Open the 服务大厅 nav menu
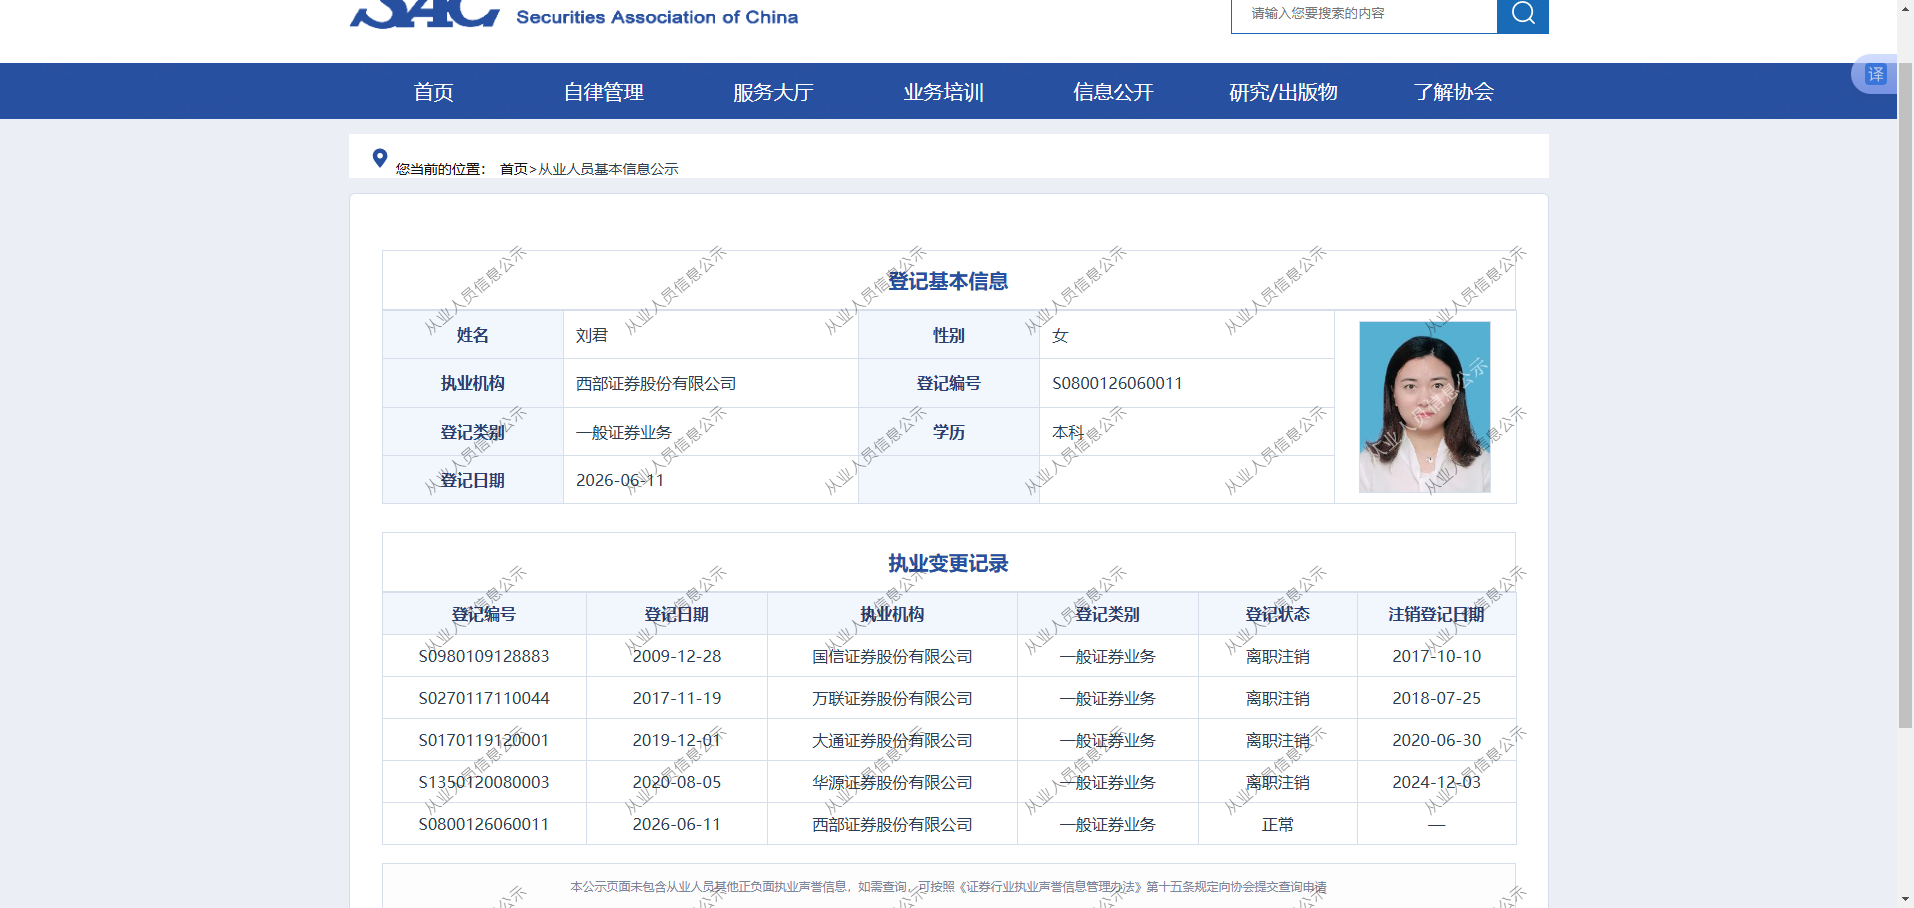Image resolution: width=1914 pixels, height=908 pixels. click(x=773, y=92)
